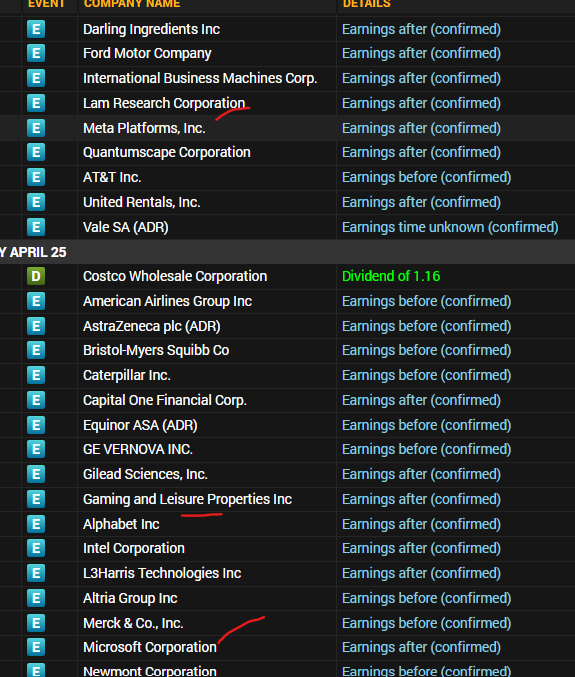This screenshot has width=575, height=677.
Task: Click Vale SA (ADR) company name
Action: coord(126,227)
